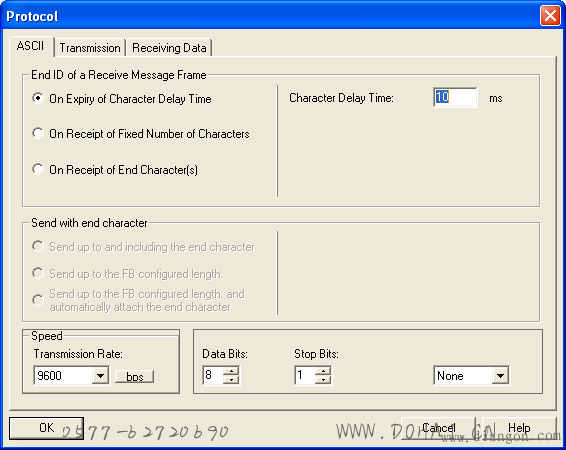566x450 pixels.
Task: Decrease Stop Bits with down arrow
Action: [323, 379]
